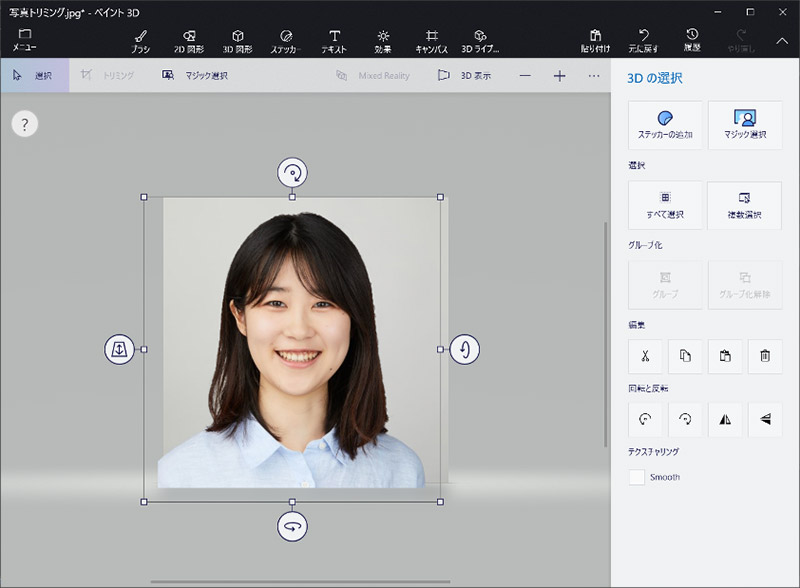Flip the selection horizontally
The width and height of the screenshot is (800, 588).
(725, 420)
